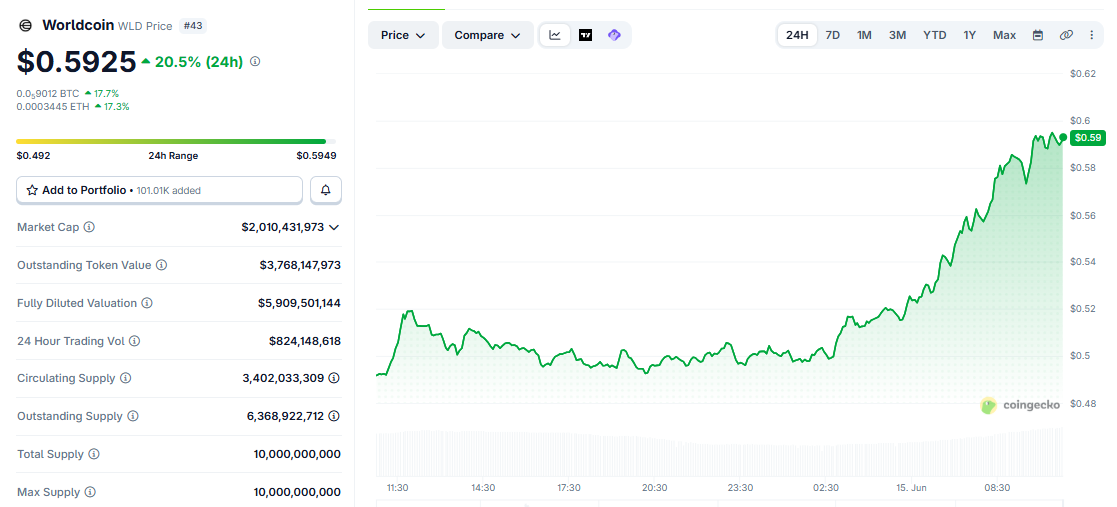Open the info icon beside 24h percentage
The image size is (1117, 507).
click(x=255, y=62)
